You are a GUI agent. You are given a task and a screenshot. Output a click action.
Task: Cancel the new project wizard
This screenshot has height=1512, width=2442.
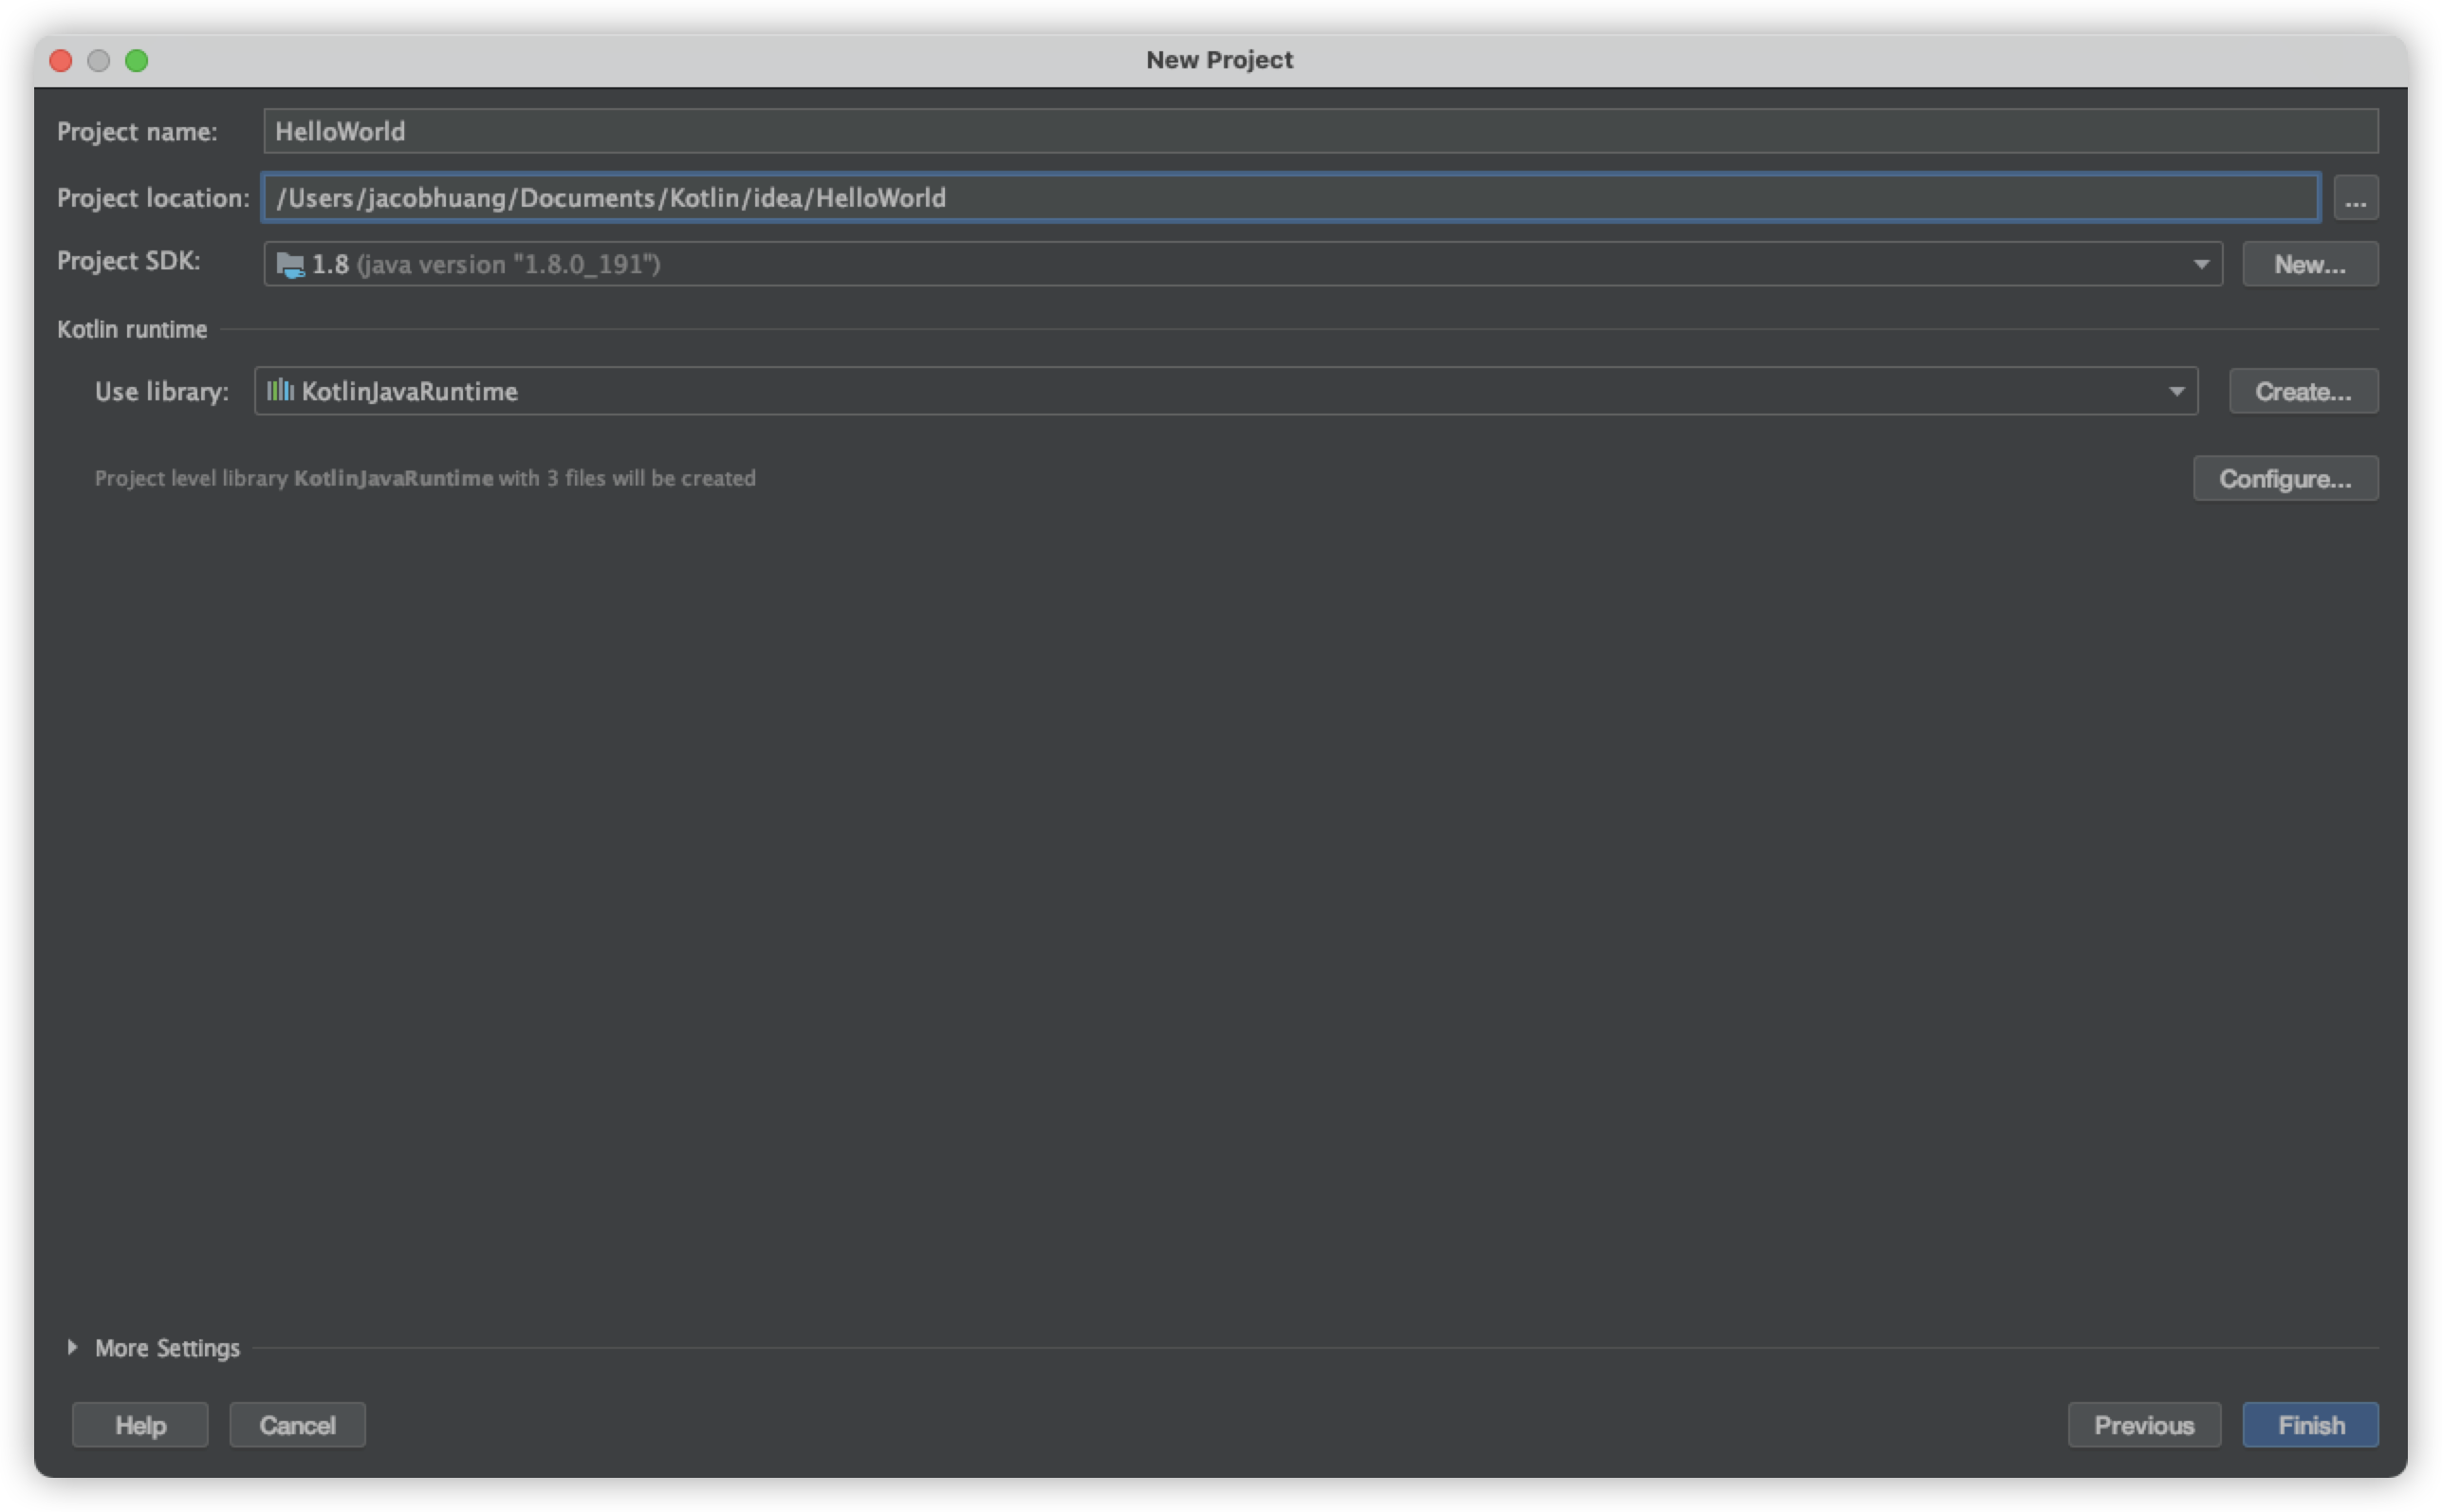297,1425
